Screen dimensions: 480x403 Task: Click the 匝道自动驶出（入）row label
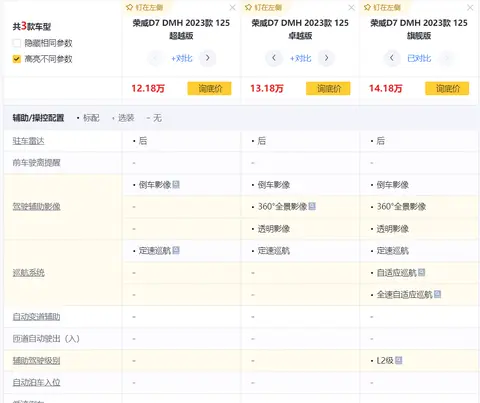46,339
